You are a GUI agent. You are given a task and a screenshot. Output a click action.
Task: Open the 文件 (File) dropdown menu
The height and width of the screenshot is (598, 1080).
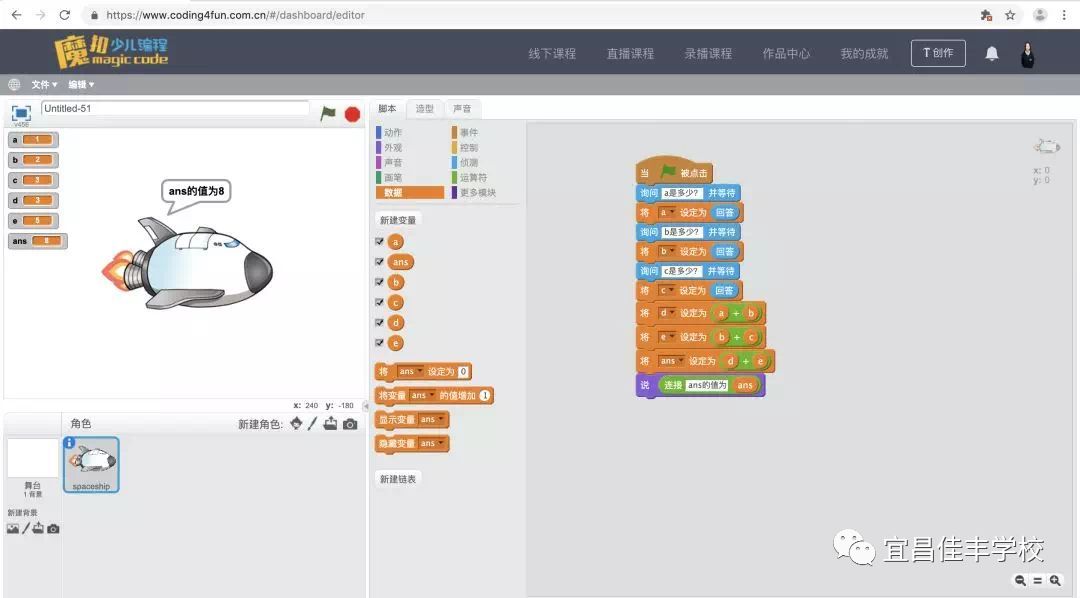tap(42, 84)
